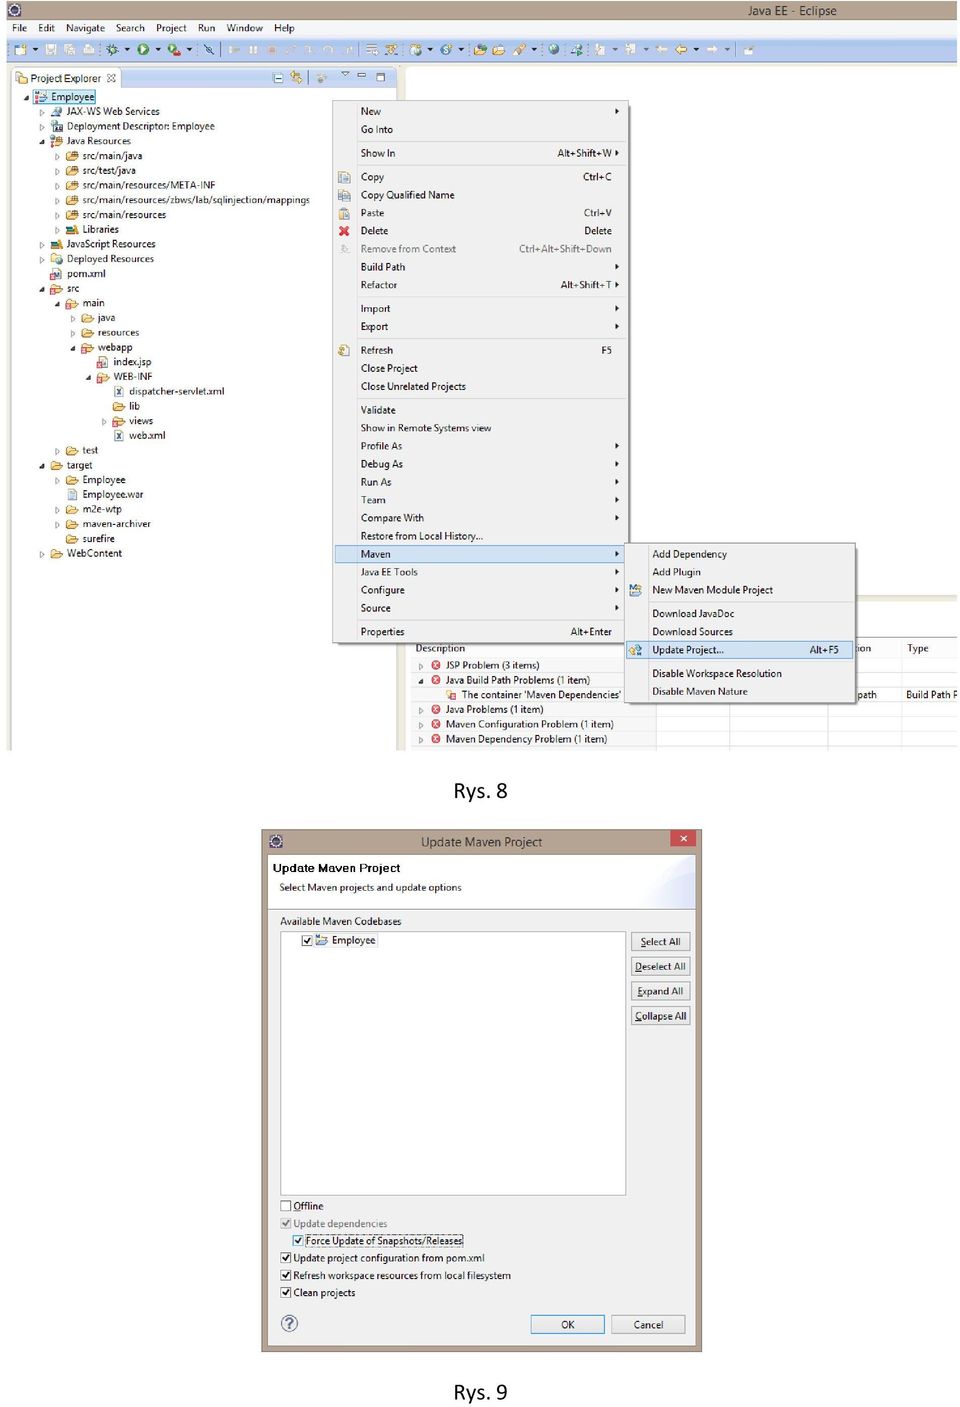Click the Deselect All button
Viewport: 960px width, 1407px height.
[660, 967]
